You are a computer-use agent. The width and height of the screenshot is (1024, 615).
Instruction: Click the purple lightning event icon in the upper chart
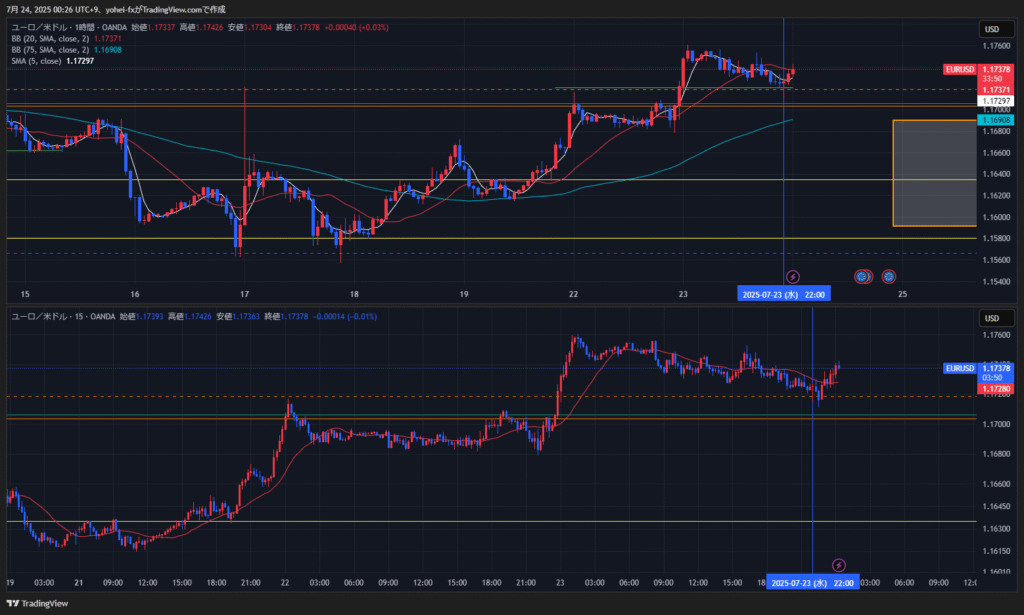tap(793, 276)
